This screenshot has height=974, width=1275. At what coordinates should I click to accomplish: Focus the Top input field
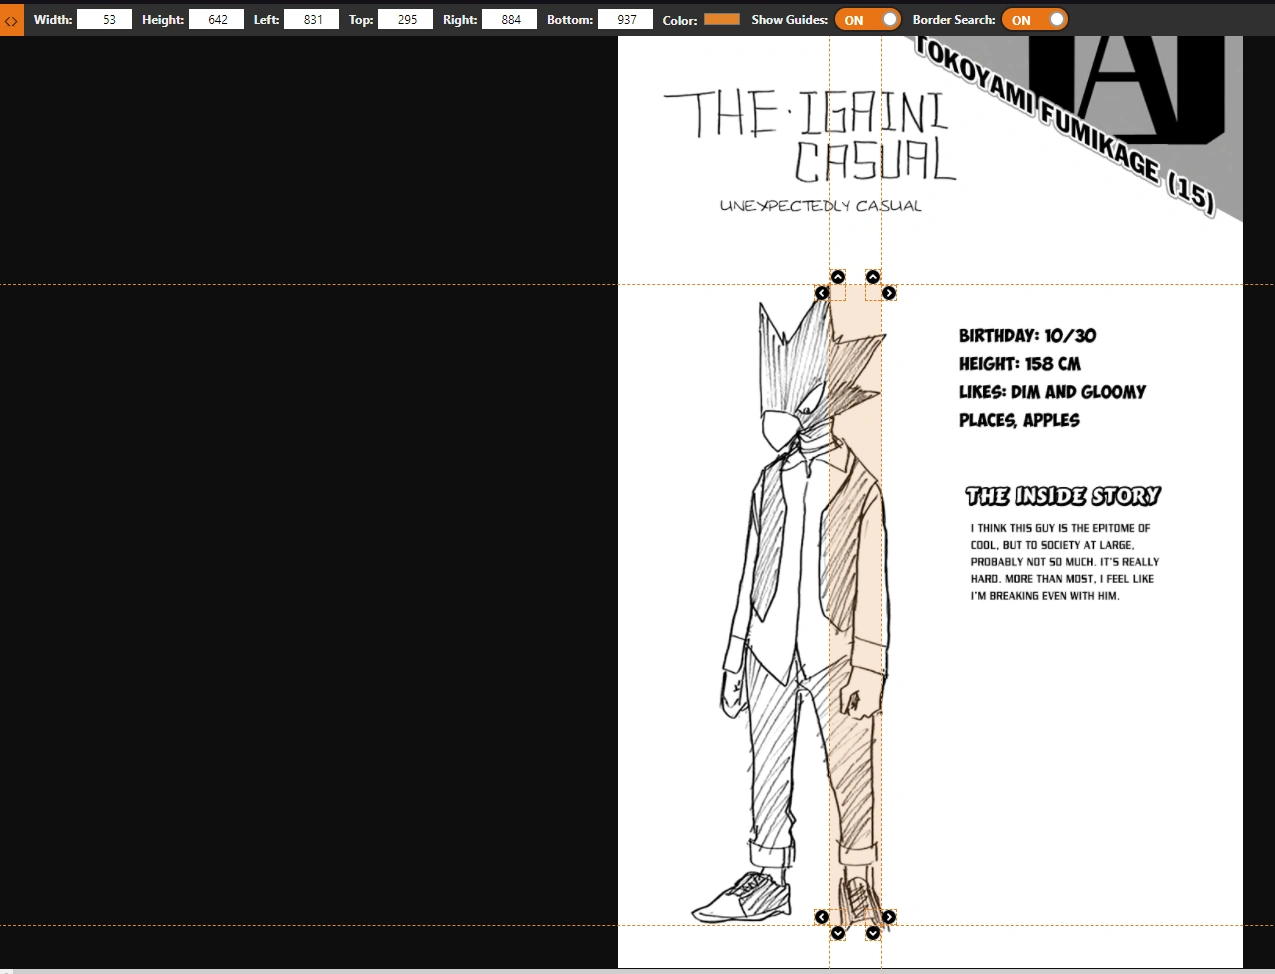pyautogui.click(x=405, y=19)
